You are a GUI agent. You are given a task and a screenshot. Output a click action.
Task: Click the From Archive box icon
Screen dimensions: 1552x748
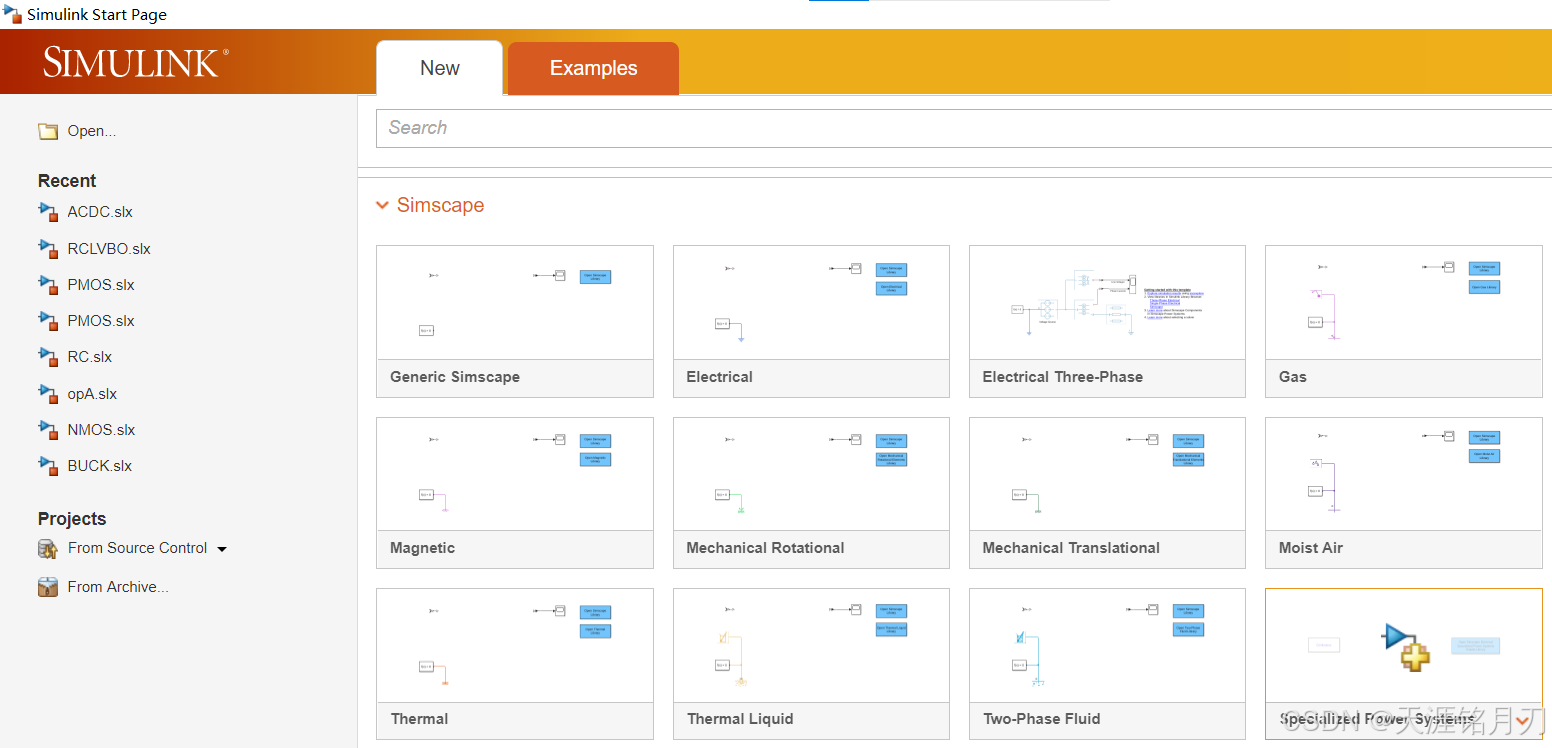point(48,587)
